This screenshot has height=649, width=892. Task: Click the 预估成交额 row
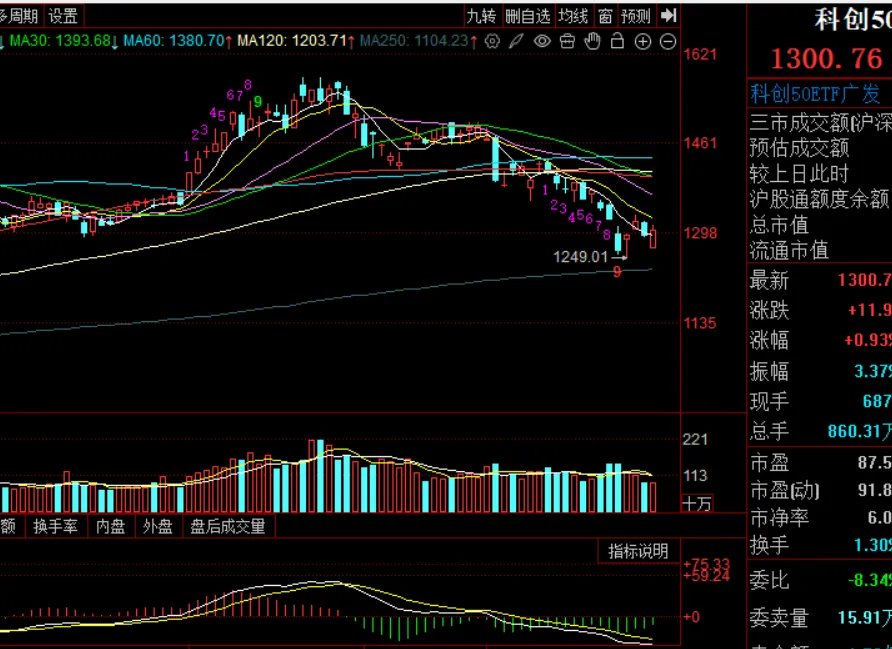819,148
